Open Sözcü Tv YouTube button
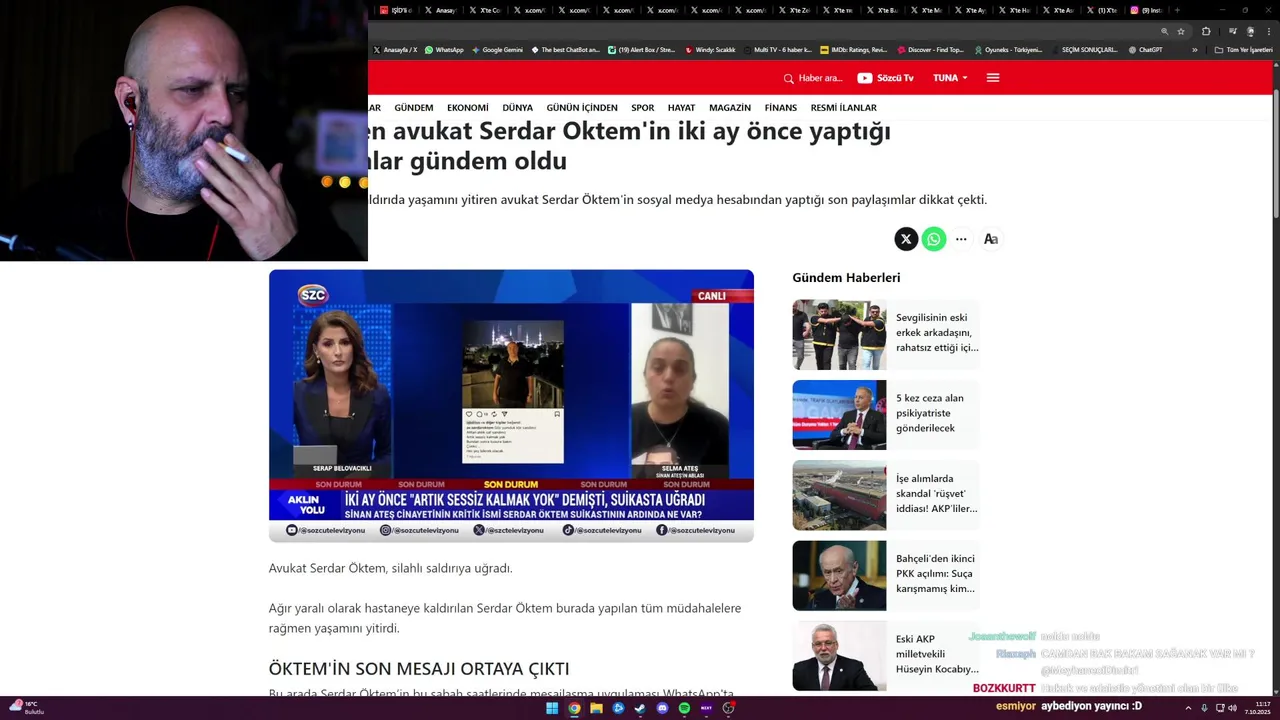Image resolution: width=1280 pixels, height=720 pixels. (x=885, y=78)
